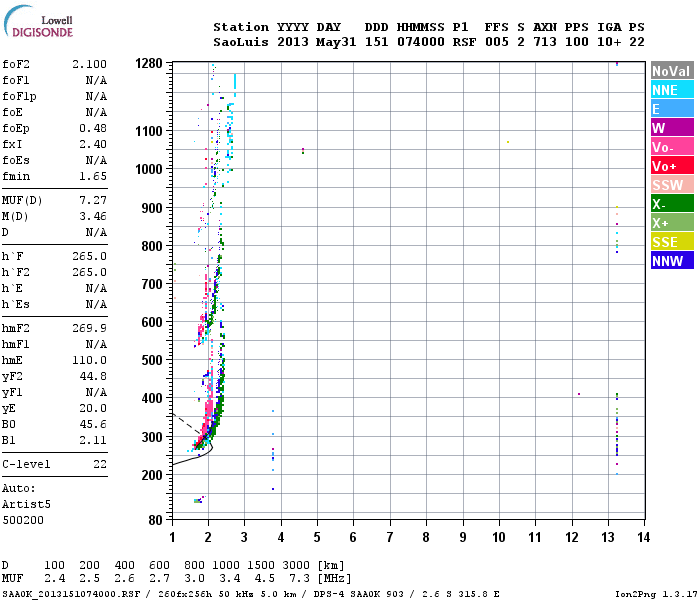The height and width of the screenshot is (600, 700).
Task: Click the NoVal legend swatch
Action: pos(672,71)
